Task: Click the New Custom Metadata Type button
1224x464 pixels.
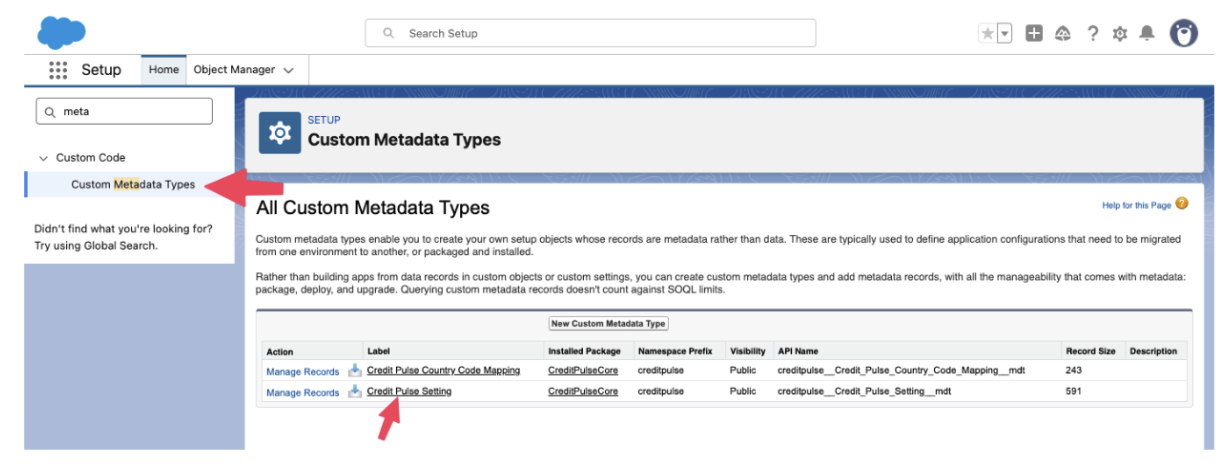Action: click(608, 324)
